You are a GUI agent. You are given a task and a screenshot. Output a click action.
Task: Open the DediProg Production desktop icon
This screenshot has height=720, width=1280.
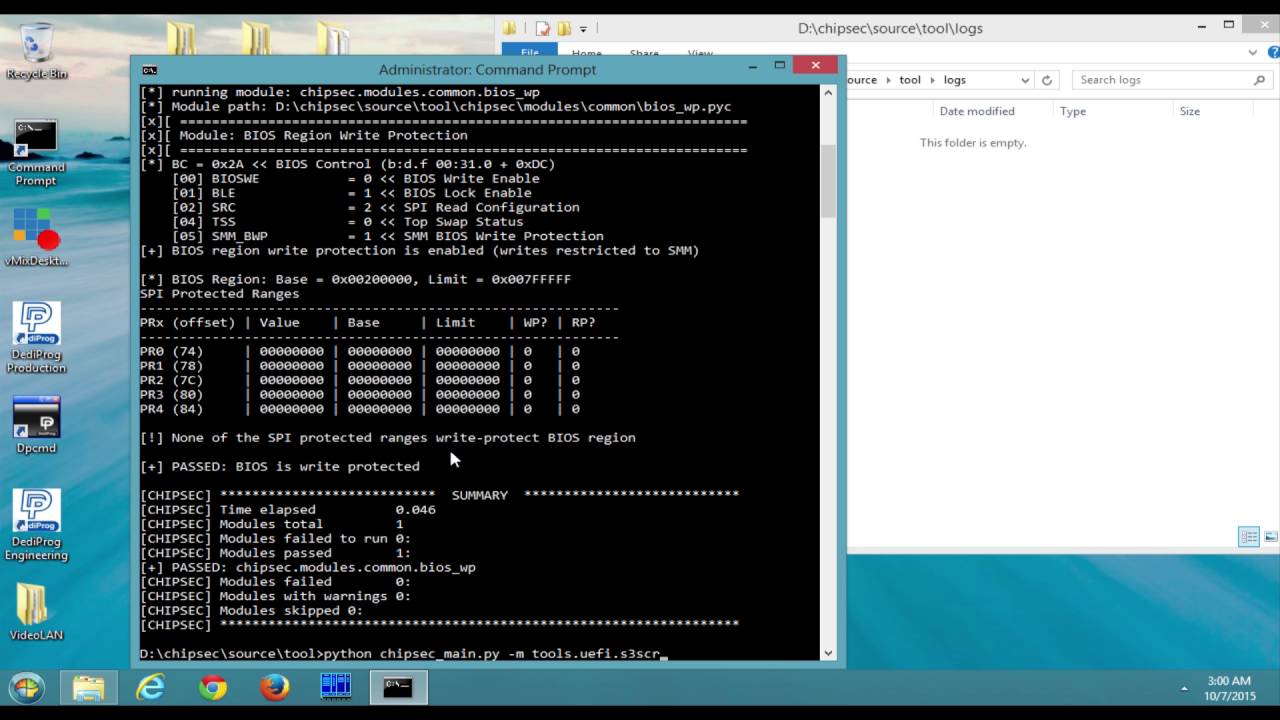(37, 338)
